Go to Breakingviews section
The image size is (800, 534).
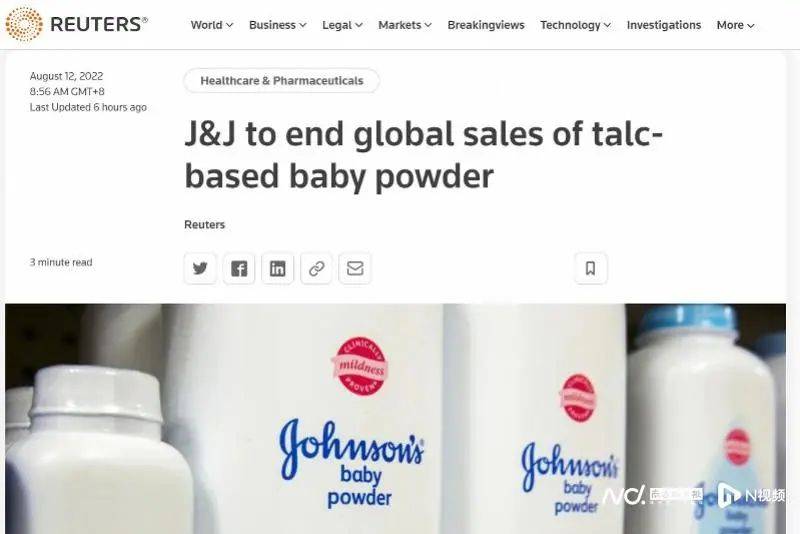click(x=486, y=25)
